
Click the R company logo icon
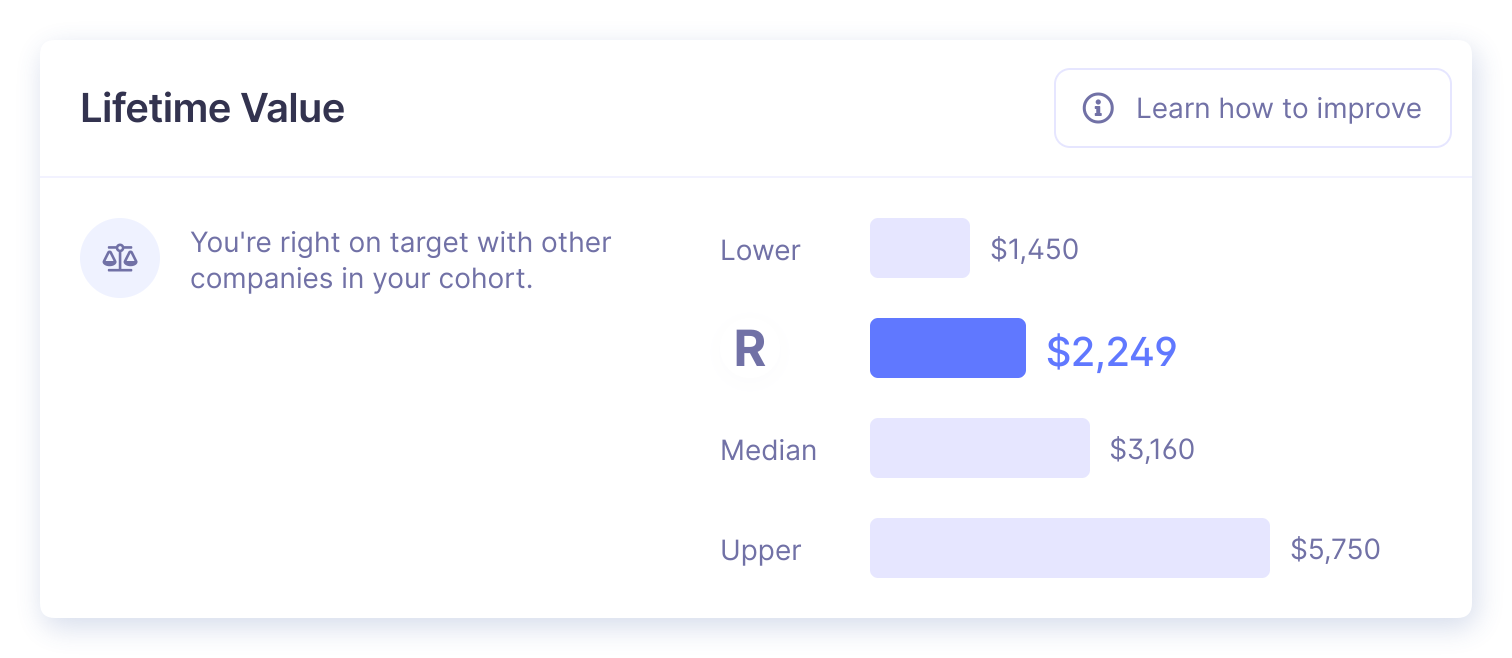point(750,349)
